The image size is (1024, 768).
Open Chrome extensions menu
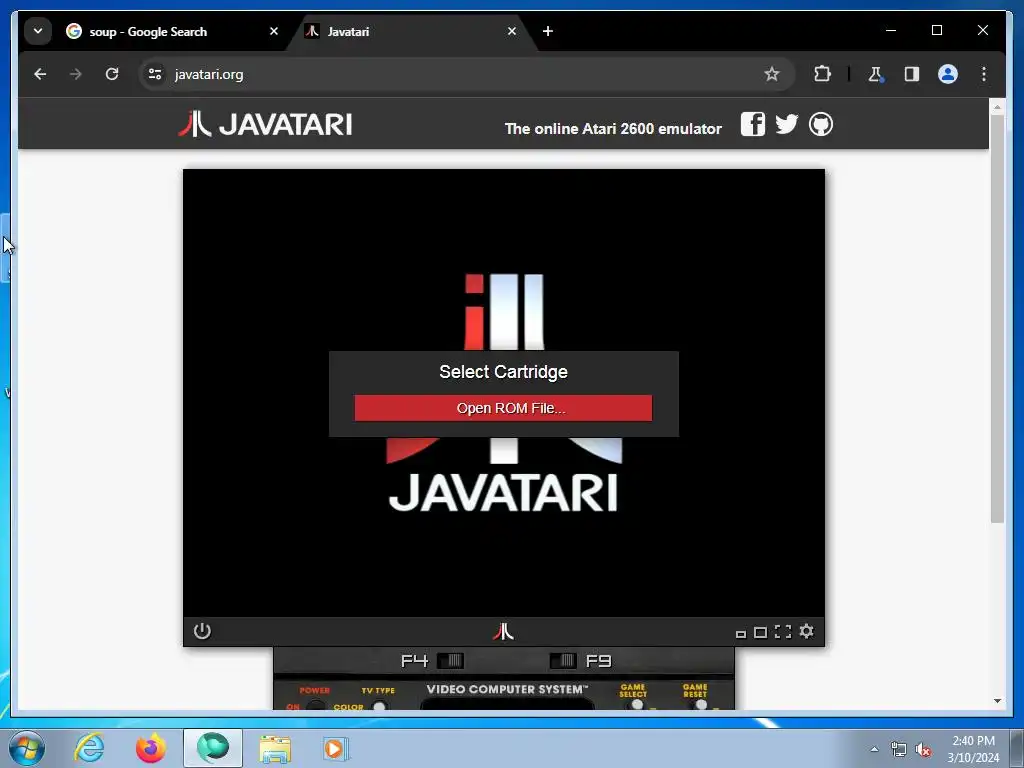pyautogui.click(x=822, y=74)
